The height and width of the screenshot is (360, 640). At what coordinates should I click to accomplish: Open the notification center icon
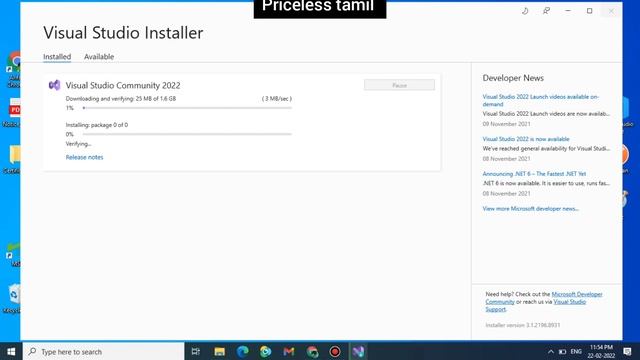[627, 351]
